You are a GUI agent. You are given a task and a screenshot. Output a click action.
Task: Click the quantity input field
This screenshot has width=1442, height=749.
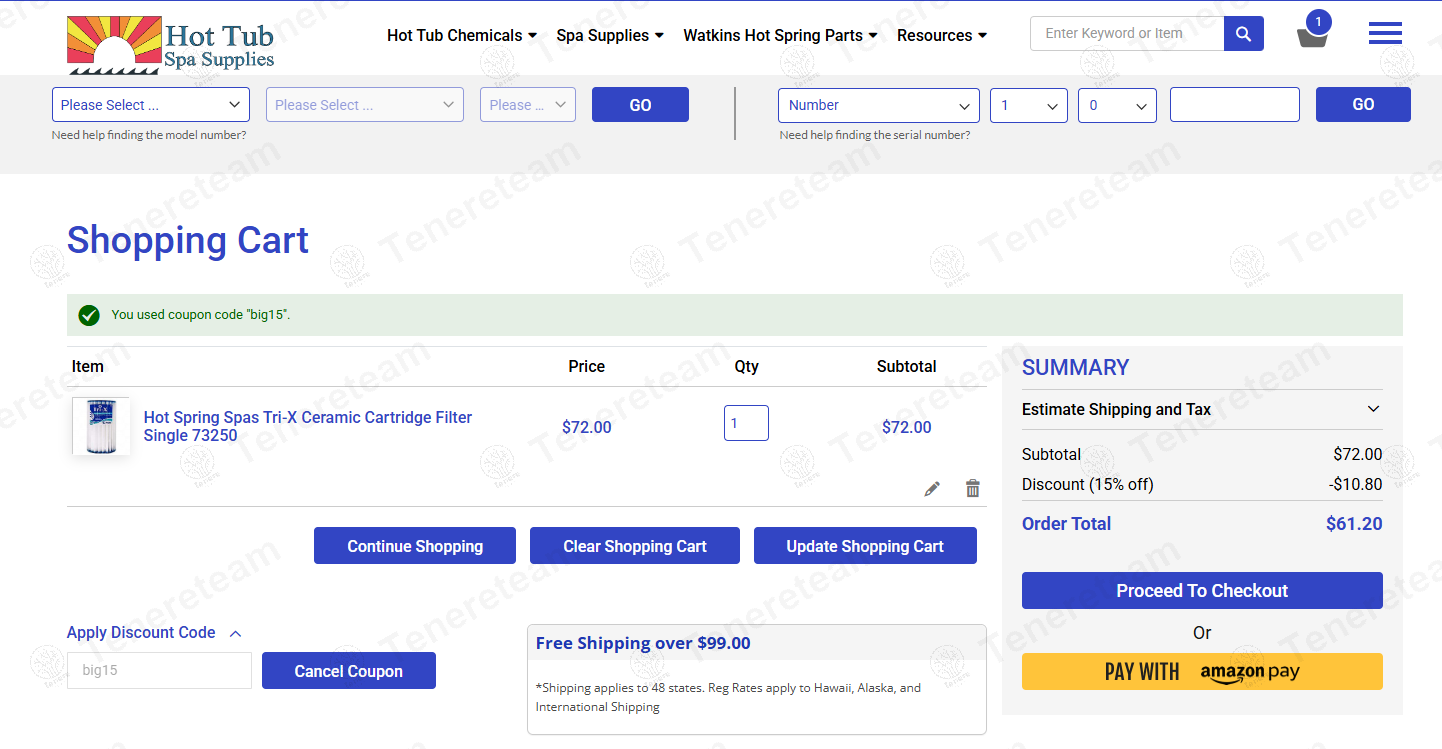pos(746,423)
